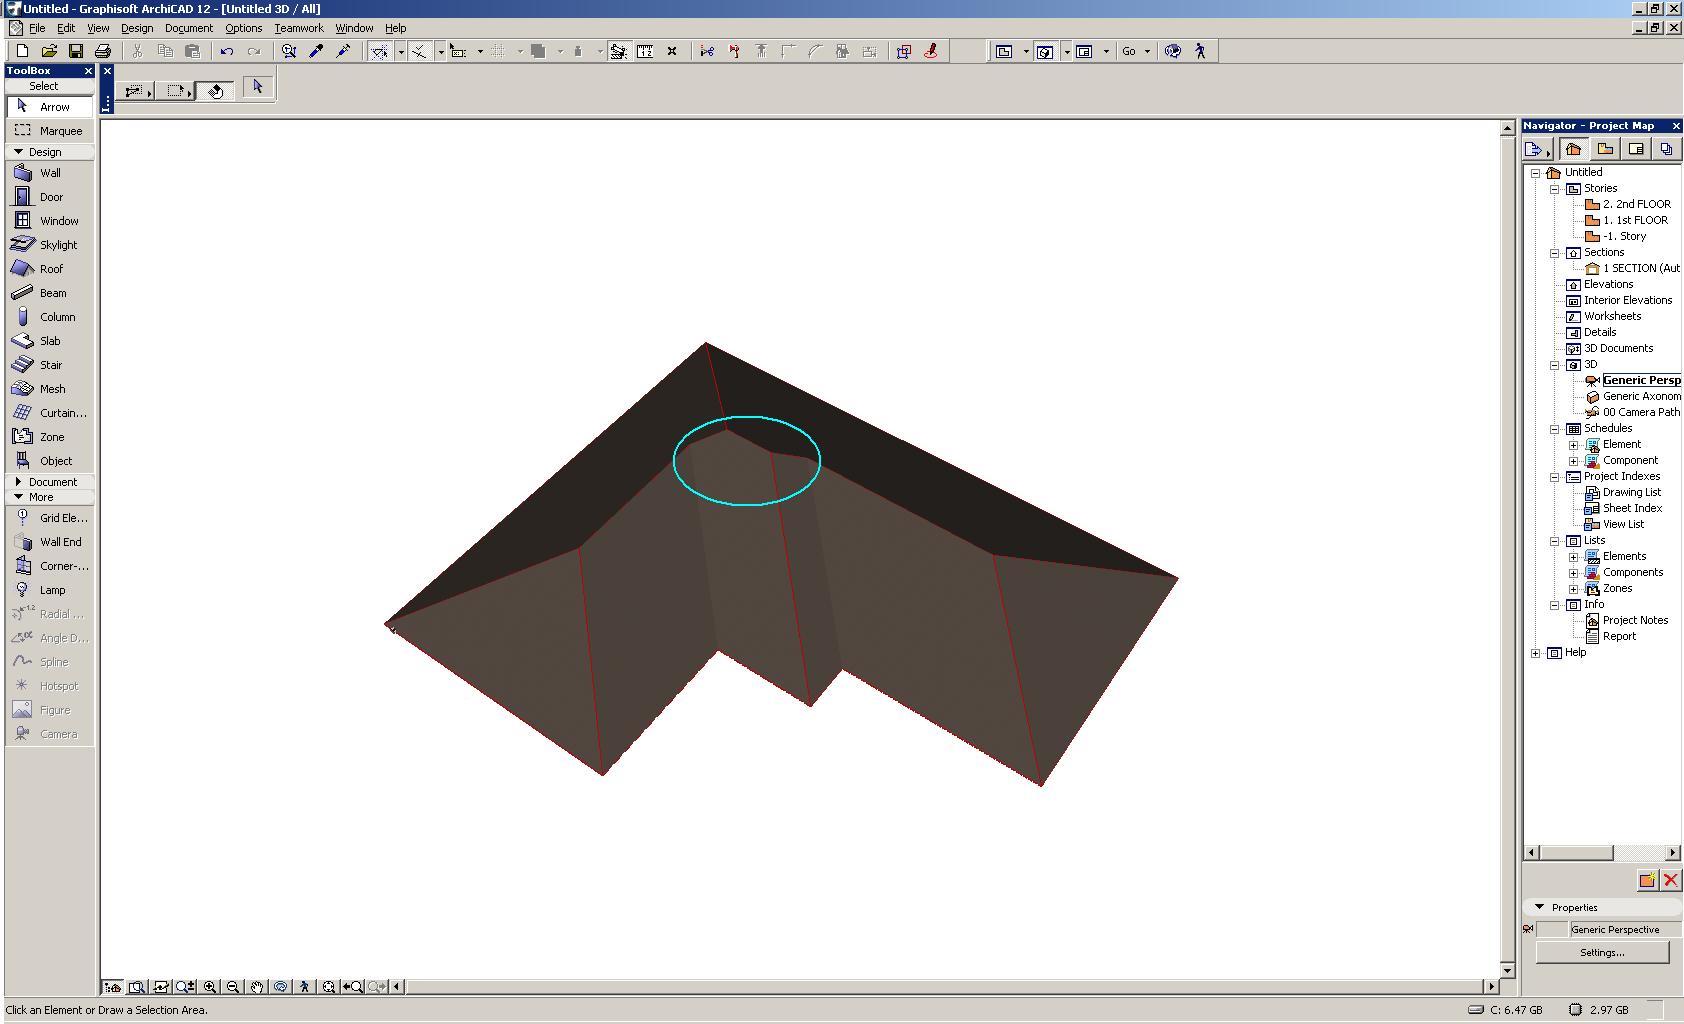Click the Save icon in toolbar
The width and height of the screenshot is (1684, 1024).
pos(75,51)
